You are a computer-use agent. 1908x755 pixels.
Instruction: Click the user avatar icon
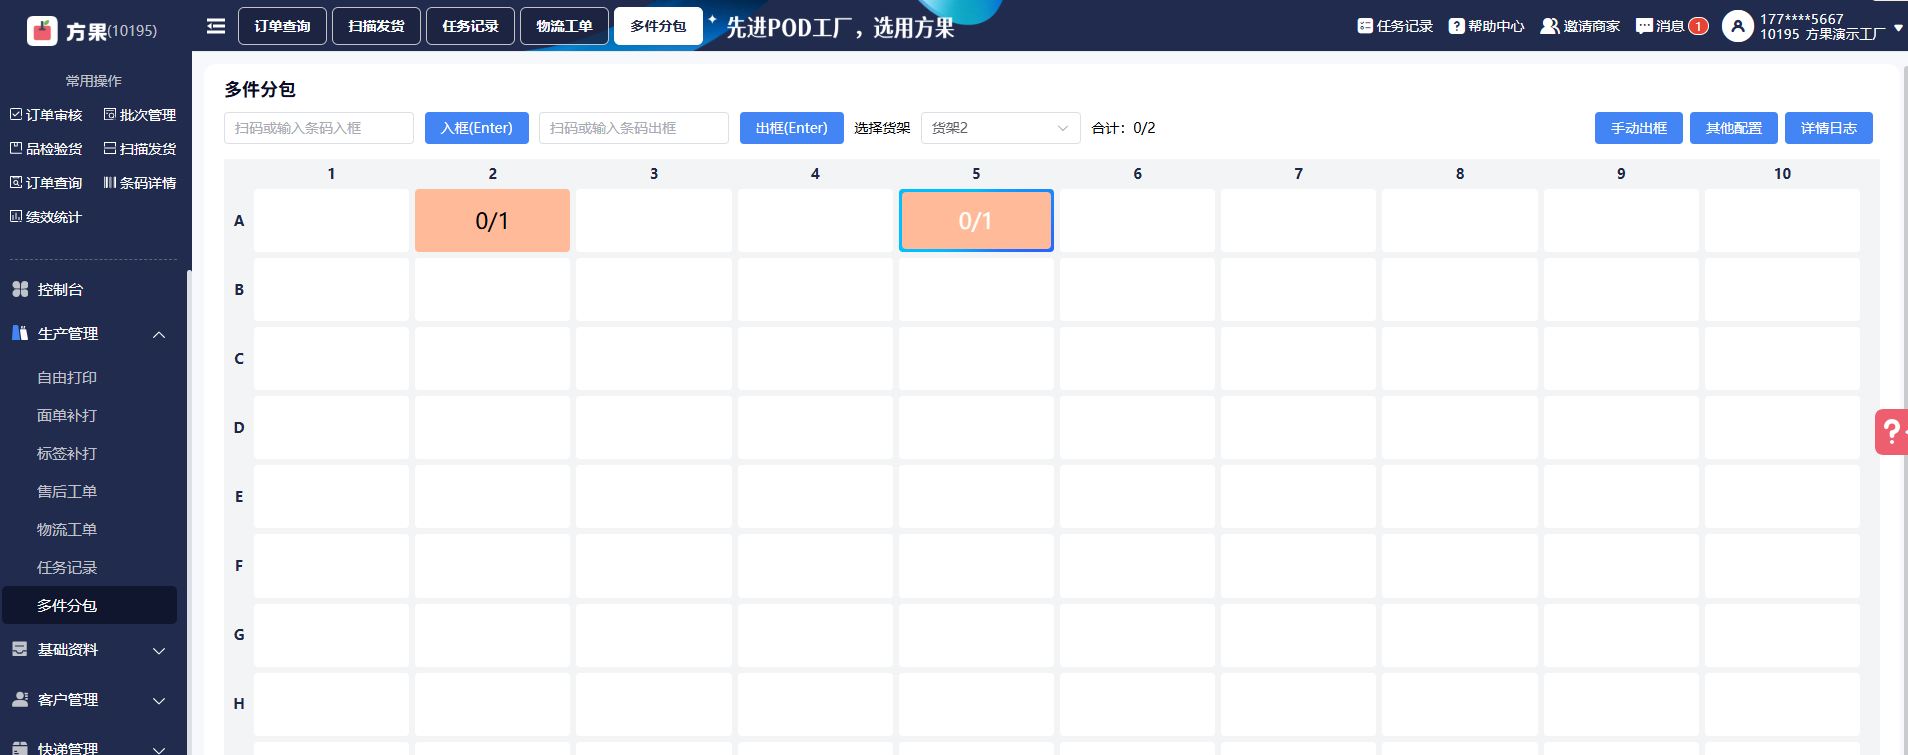point(1738,26)
